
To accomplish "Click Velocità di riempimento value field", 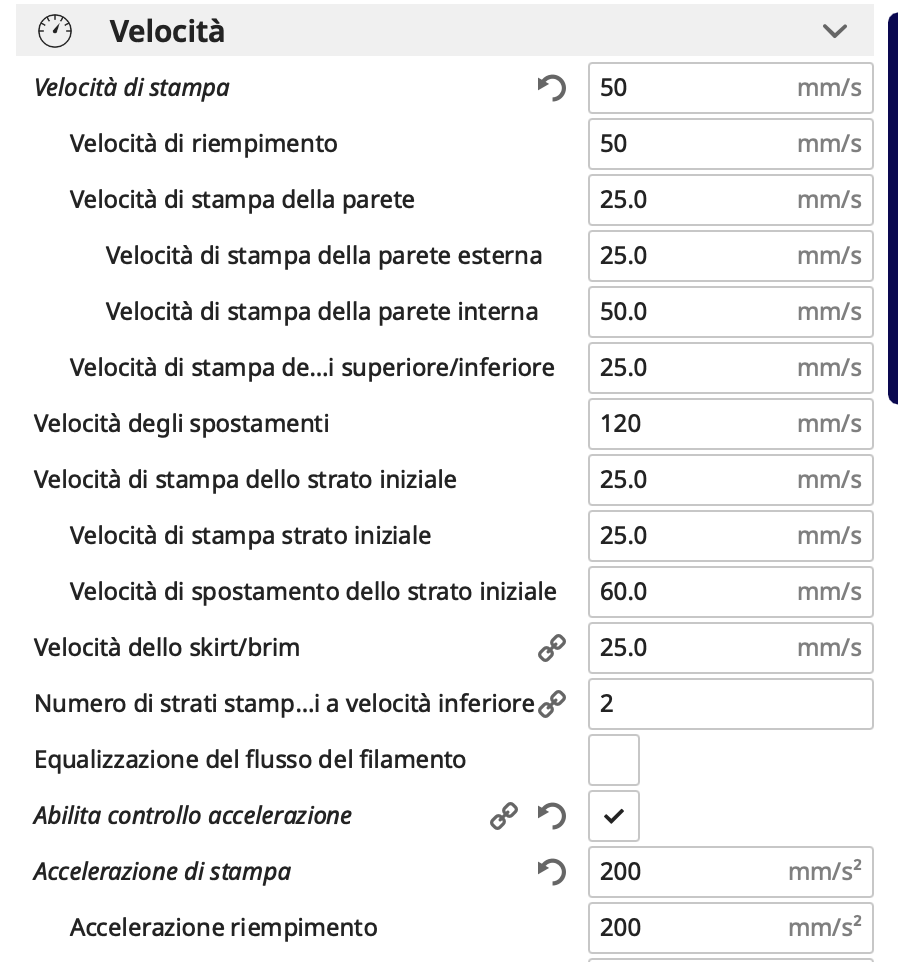I will coord(730,144).
